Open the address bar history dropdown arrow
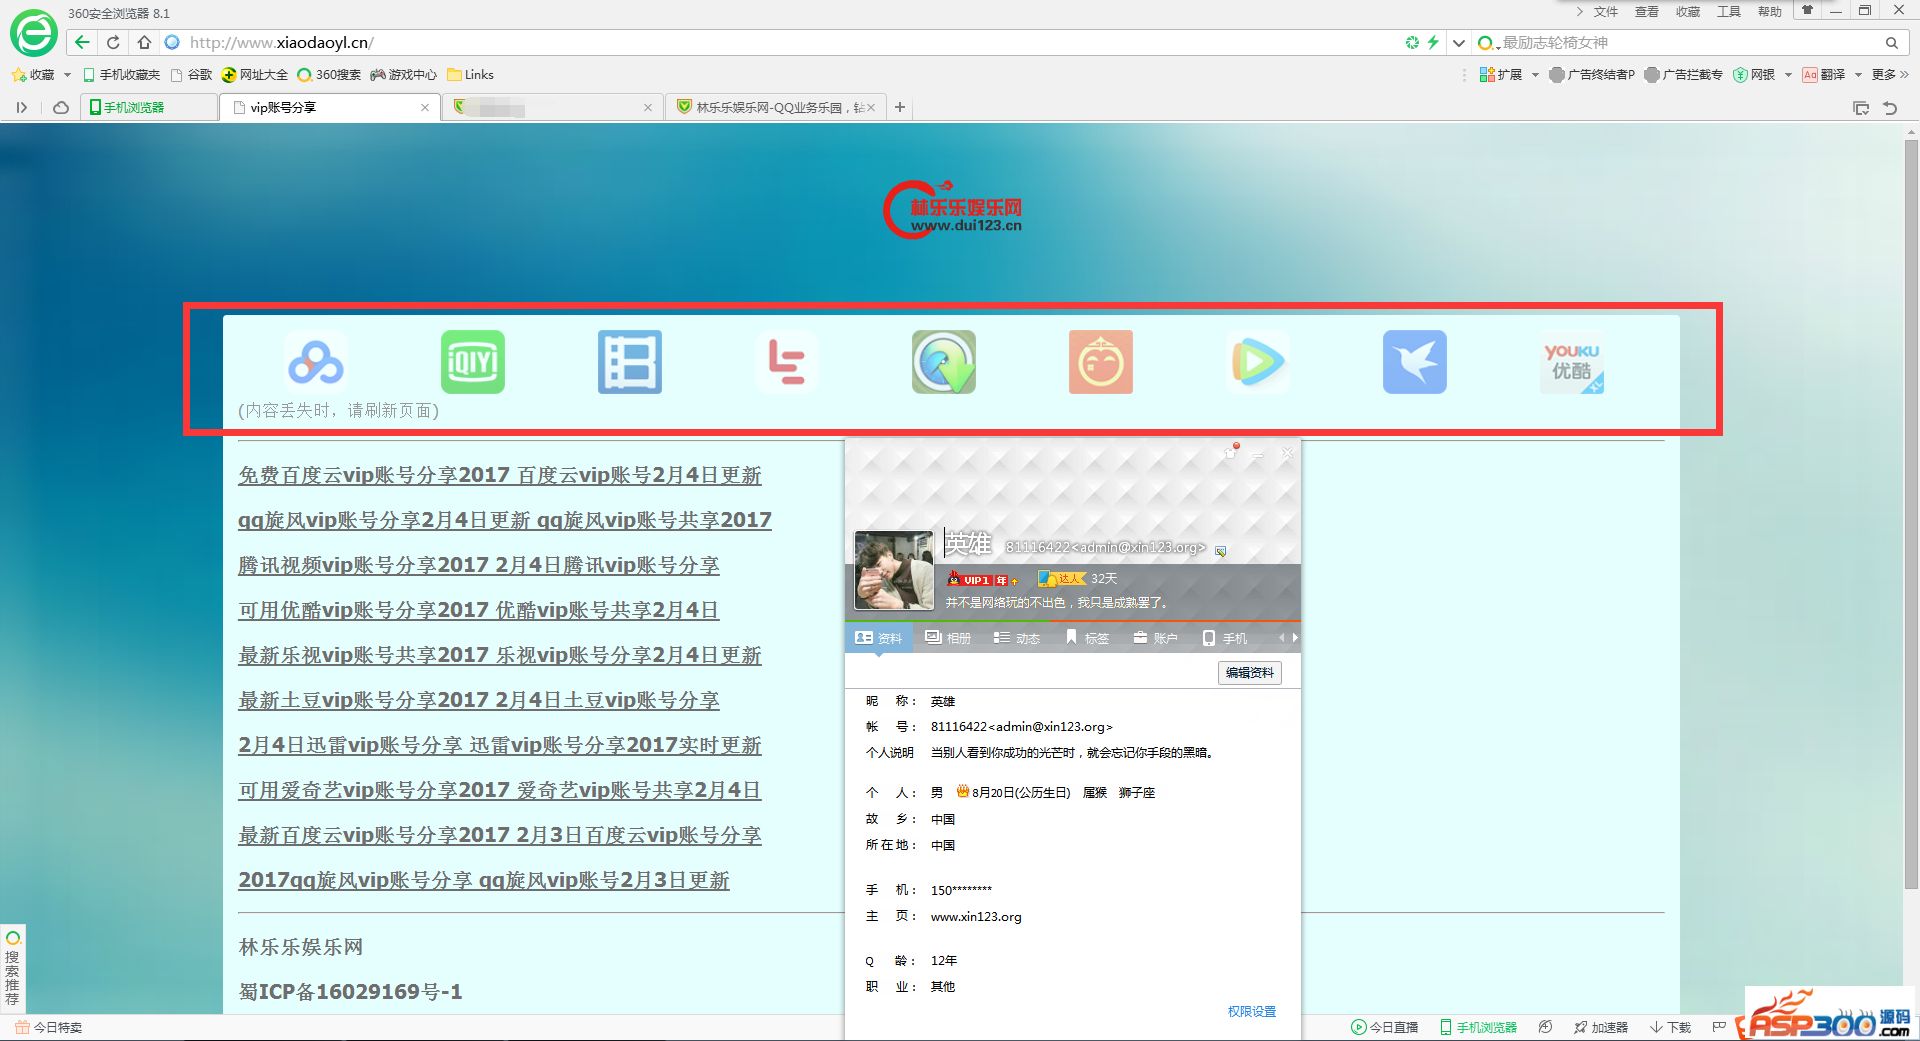The width and height of the screenshot is (1920, 1041). [x=1459, y=43]
